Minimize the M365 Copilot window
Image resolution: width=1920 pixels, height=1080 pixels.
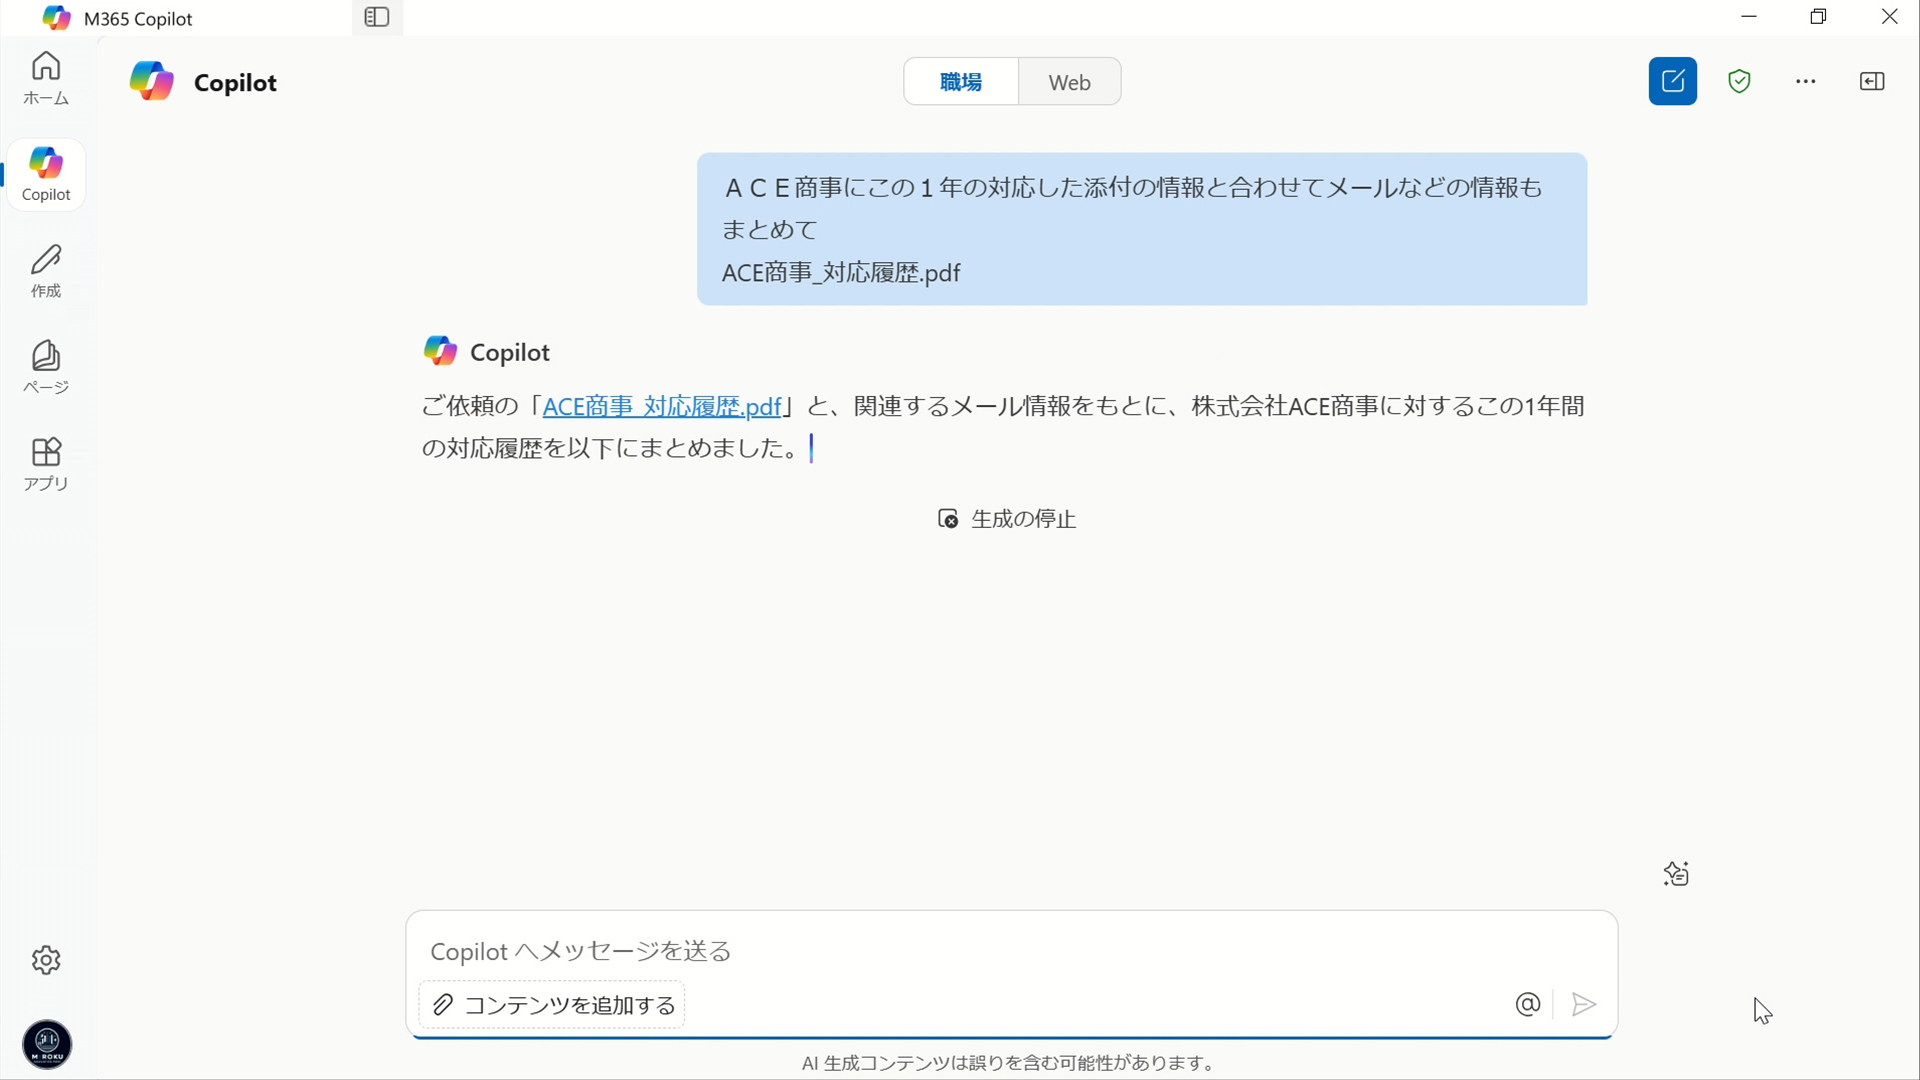[1749, 17]
